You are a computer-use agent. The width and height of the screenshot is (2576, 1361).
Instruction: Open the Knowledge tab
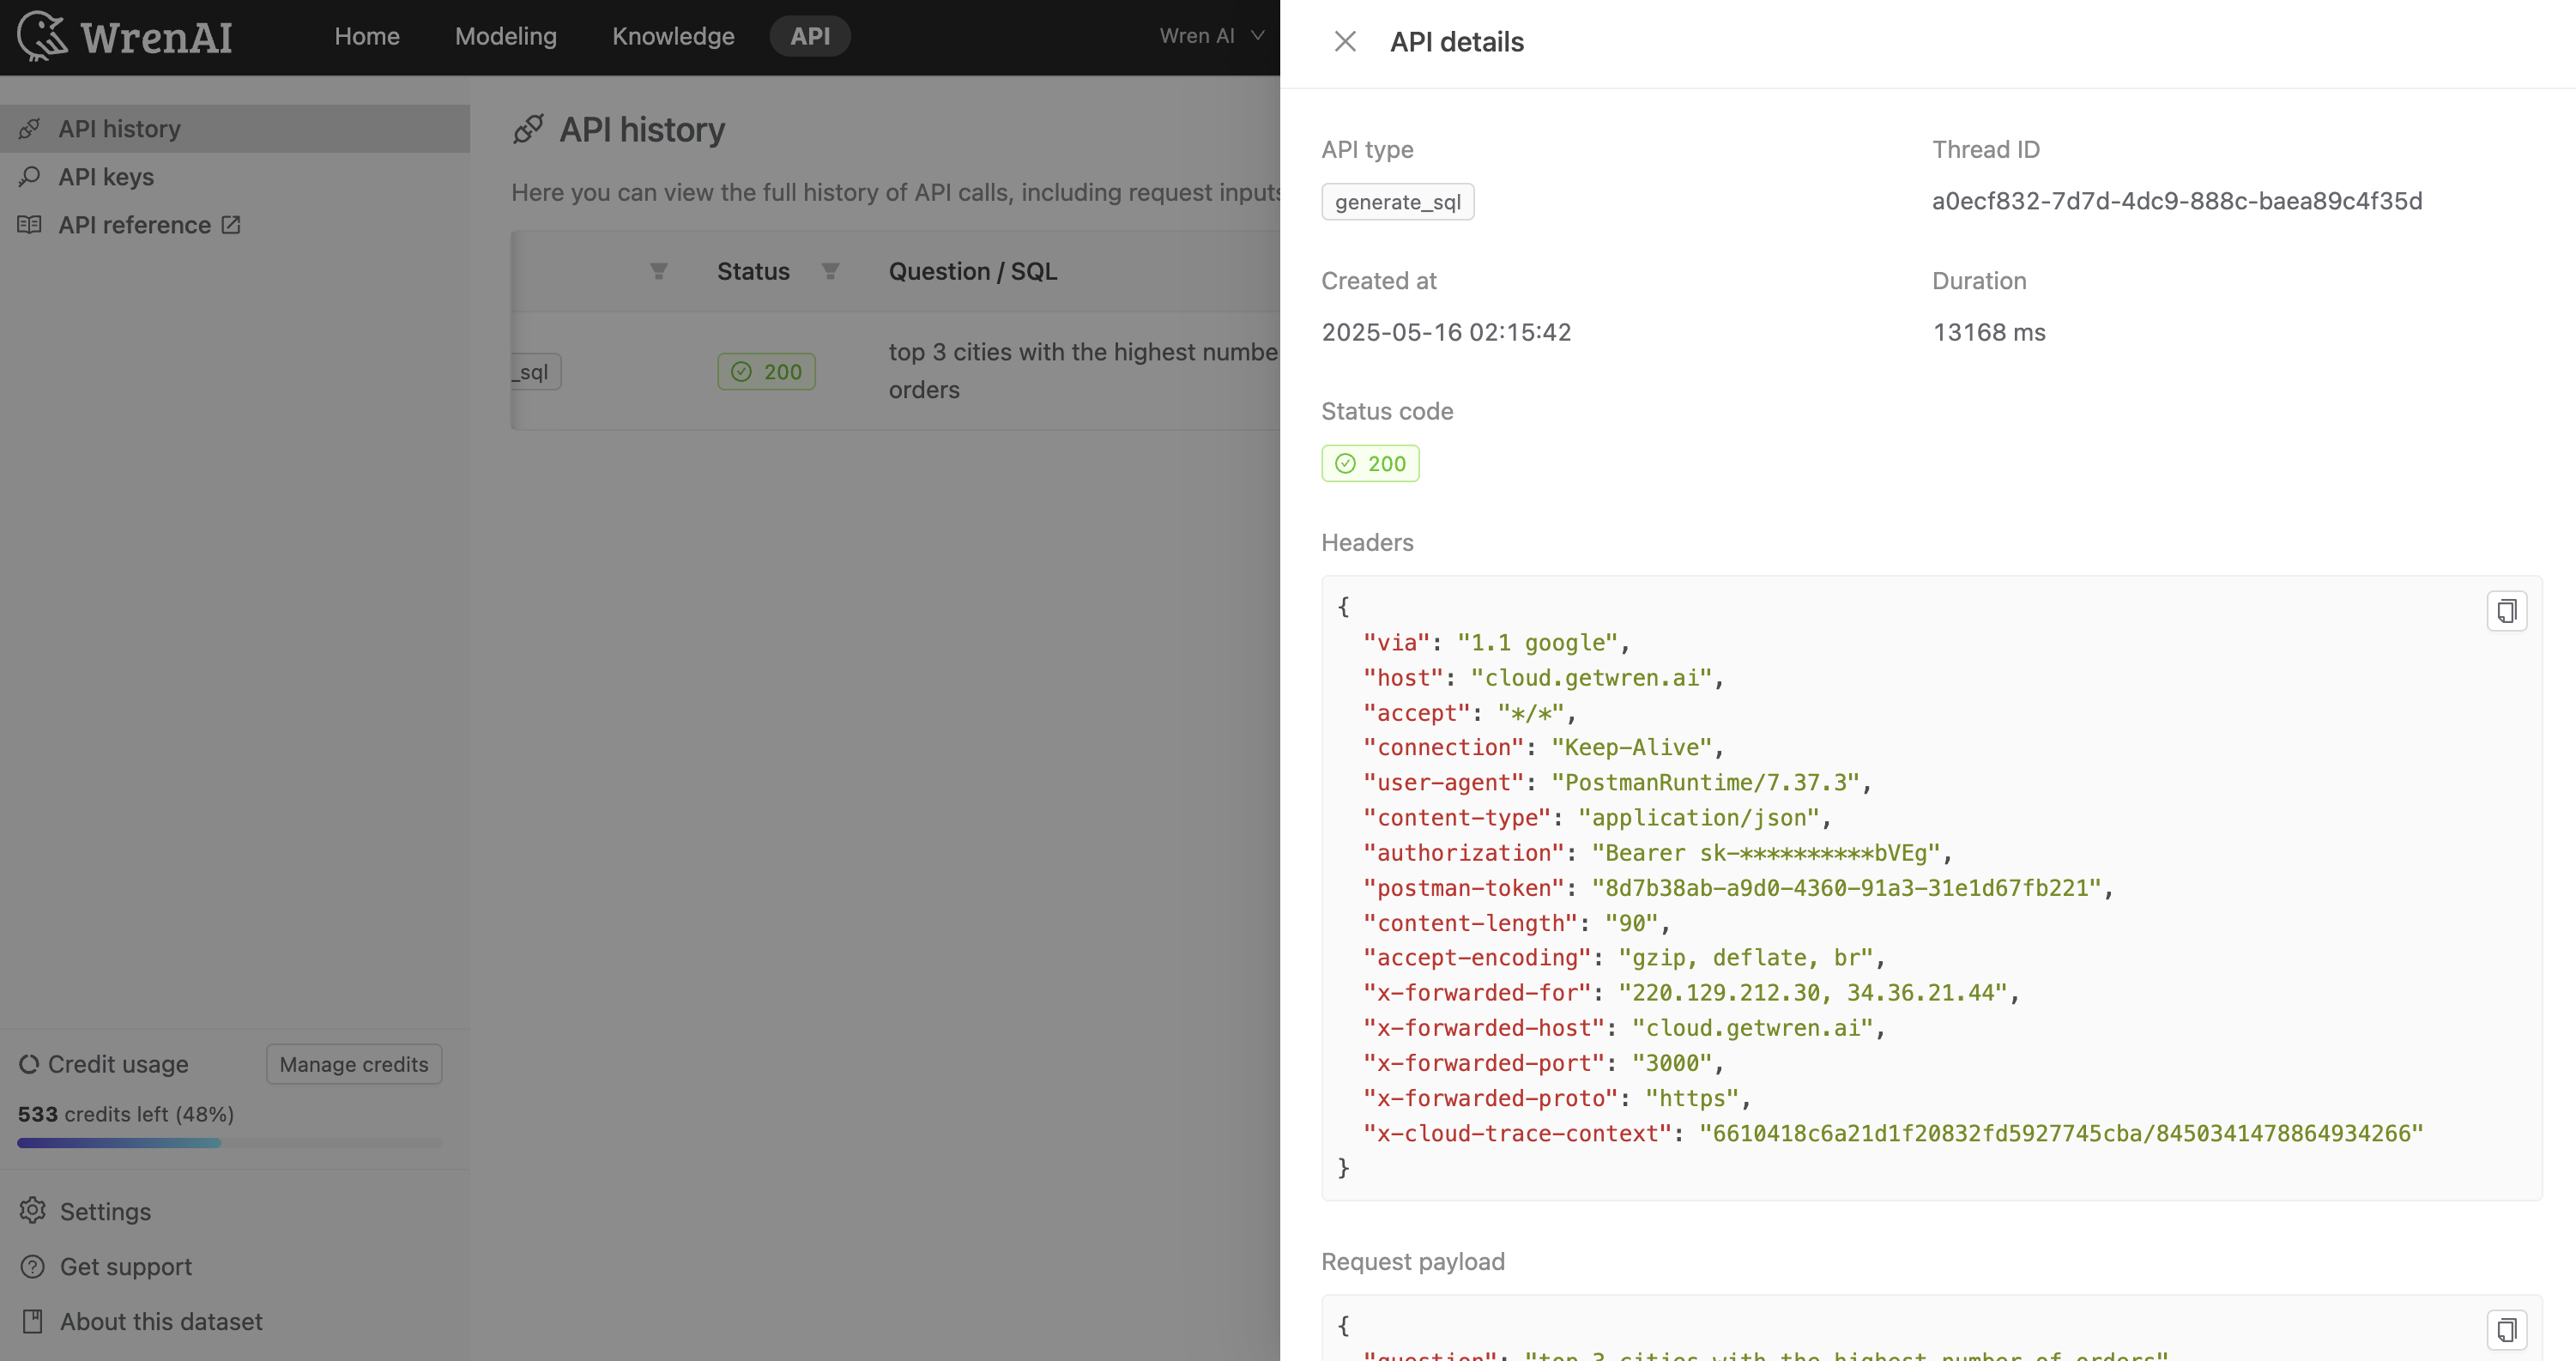point(673,36)
